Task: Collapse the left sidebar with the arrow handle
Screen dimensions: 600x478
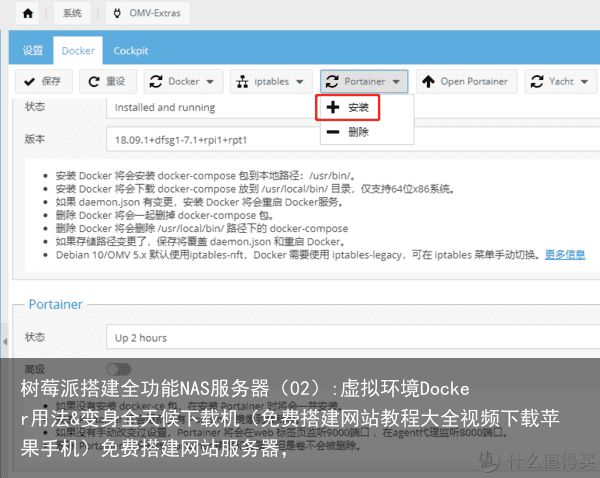Action: click(5, 341)
